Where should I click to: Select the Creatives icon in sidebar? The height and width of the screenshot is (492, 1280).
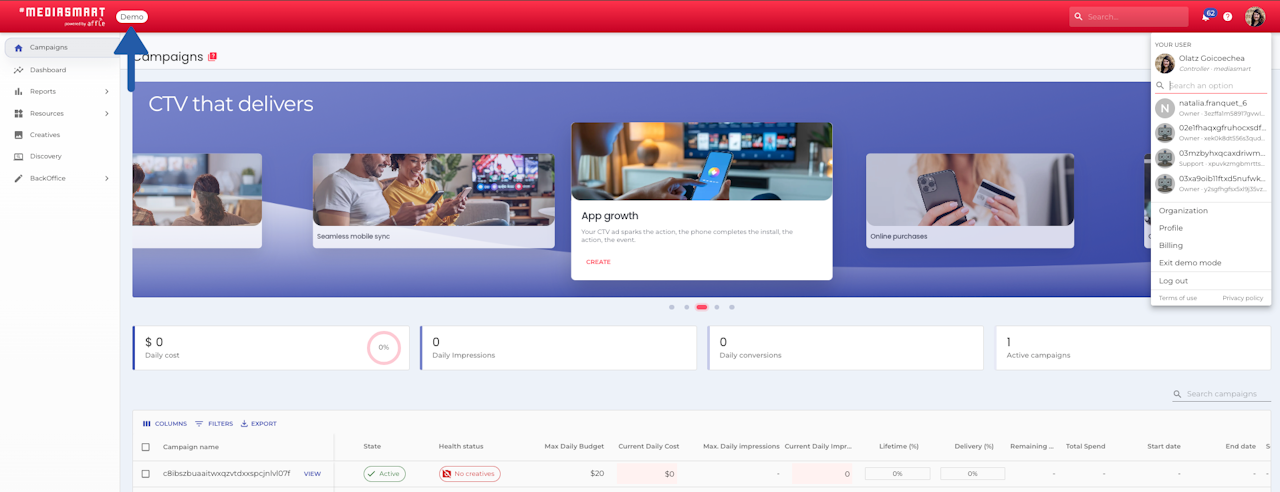[x=19, y=135]
